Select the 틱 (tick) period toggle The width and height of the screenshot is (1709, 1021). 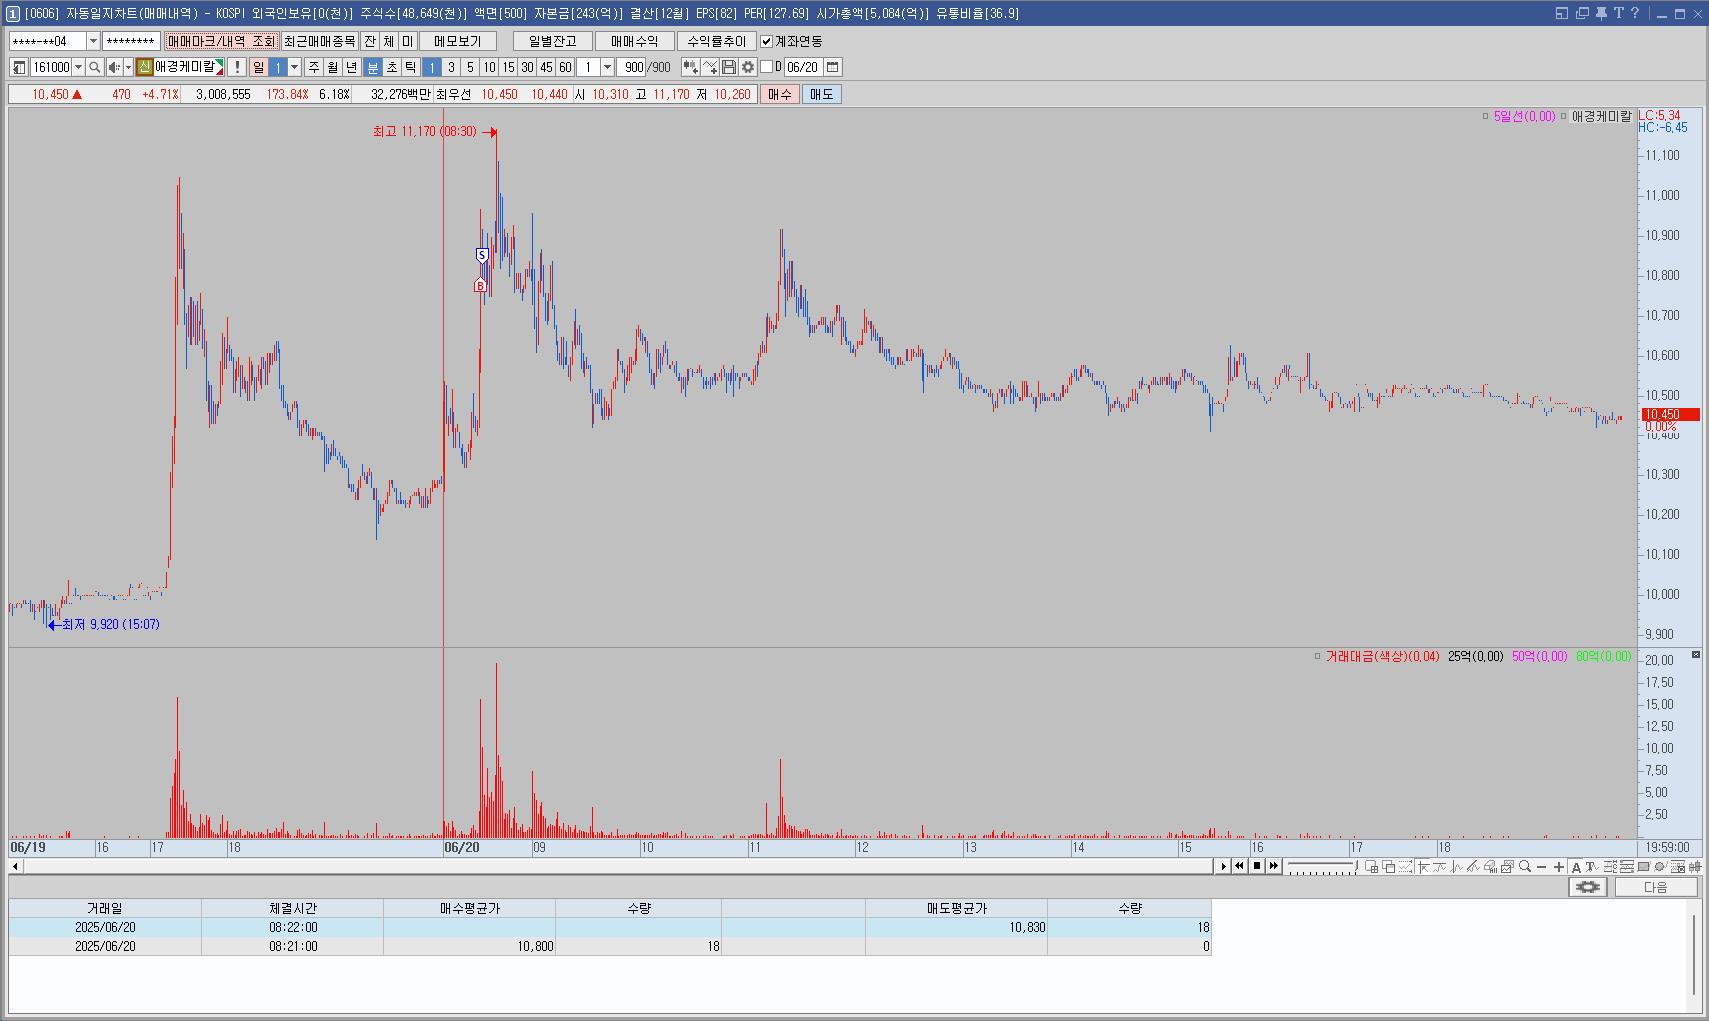pyautogui.click(x=411, y=67)
